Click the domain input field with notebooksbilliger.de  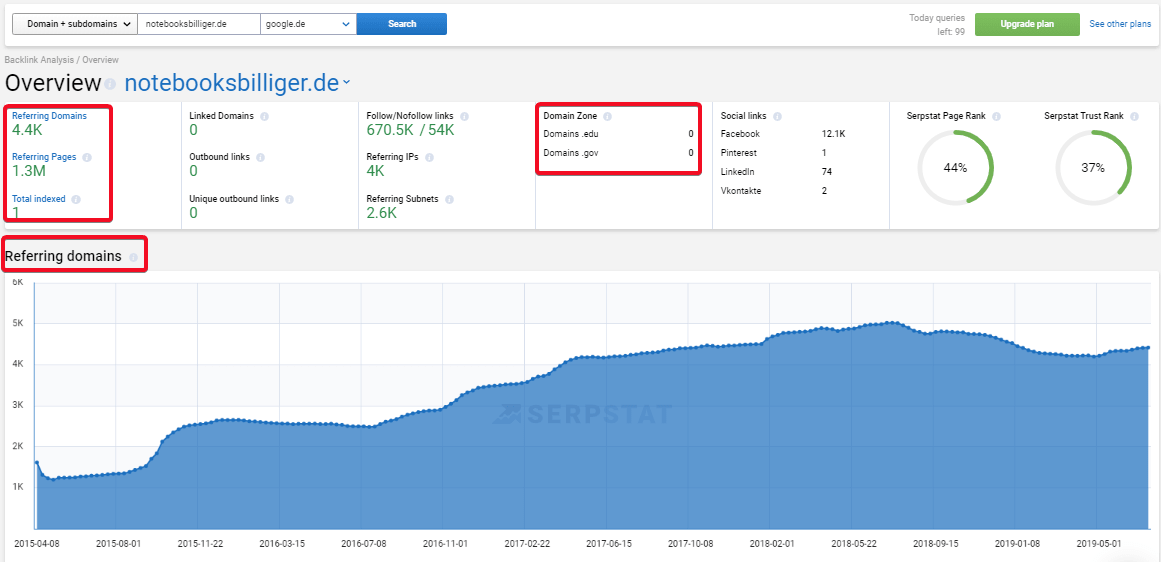pos(199,24)
